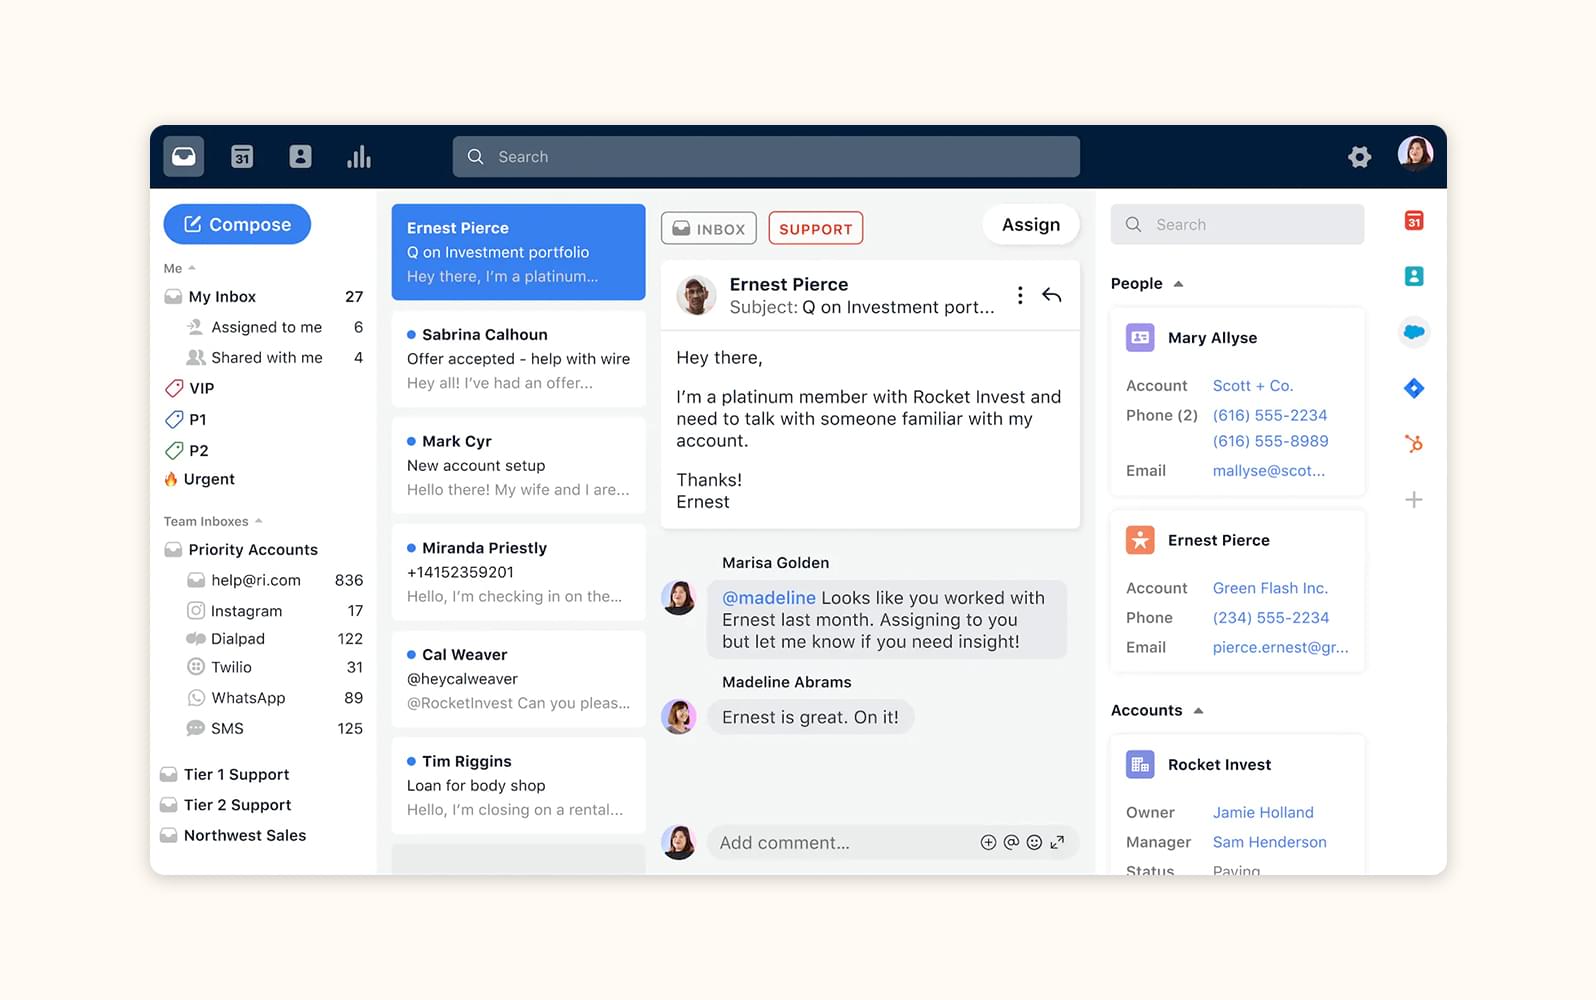Open the three-dot message options menu

click(1019, 295)
